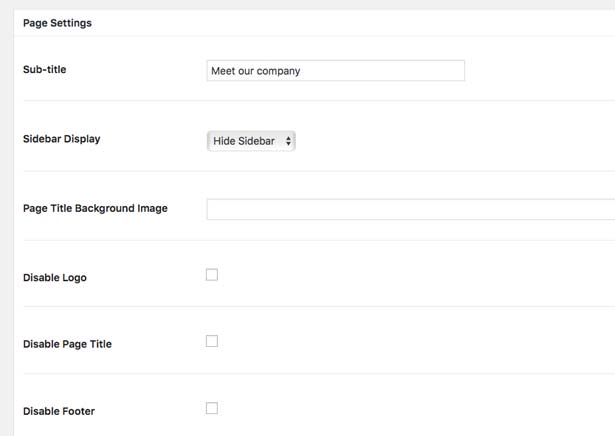Open the Sidebar Display dropdown
The image size is (615, 436).
tap(251, 141)
